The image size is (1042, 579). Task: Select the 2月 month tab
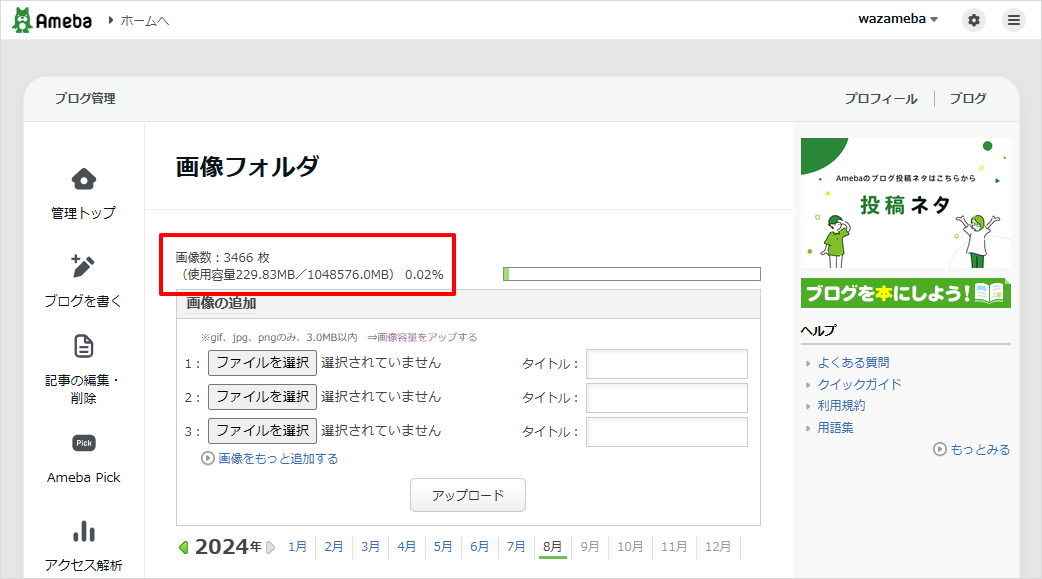(x=334, y=546)
